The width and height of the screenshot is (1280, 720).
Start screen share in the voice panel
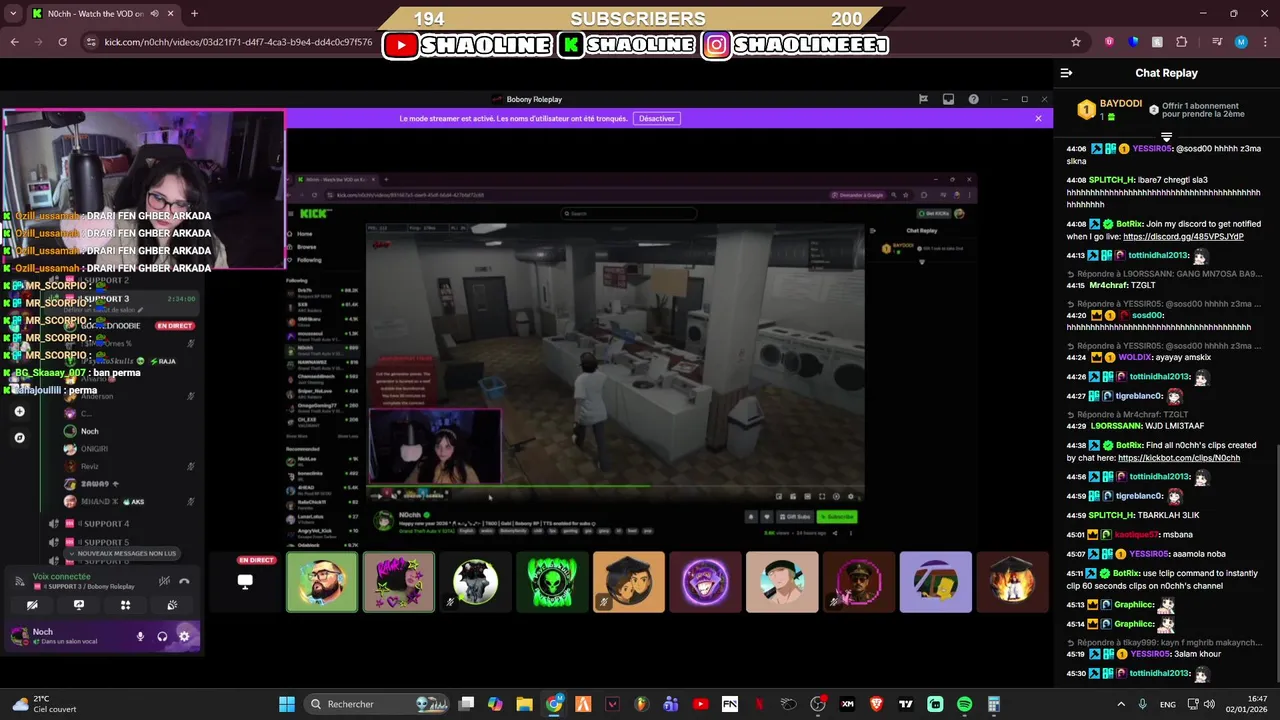tap(79, 605)
